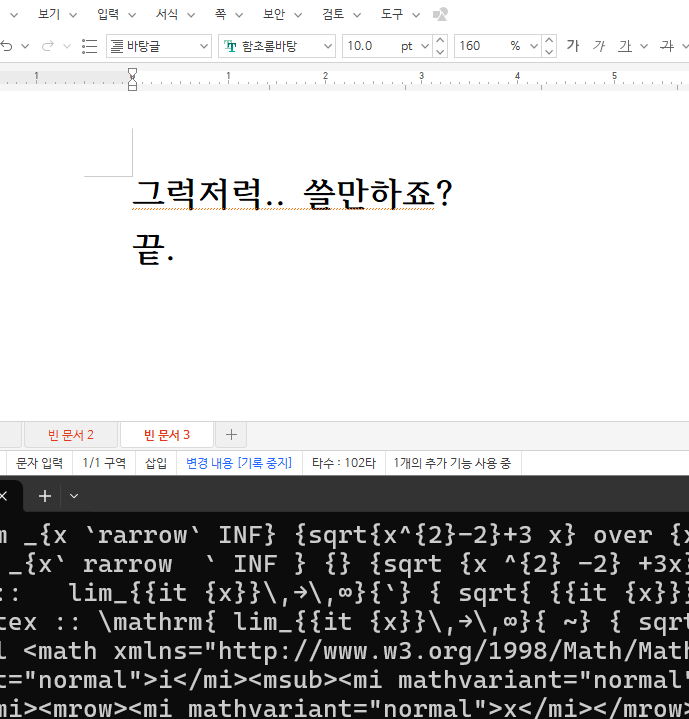Expand underline style dropdown arrow

pyautogui.click(x=644, y=46)
